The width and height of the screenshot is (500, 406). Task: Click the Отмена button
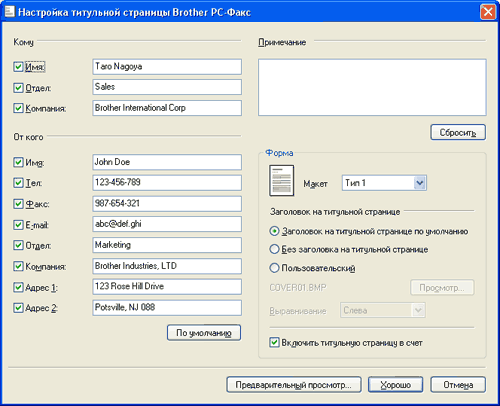point(458,385)
